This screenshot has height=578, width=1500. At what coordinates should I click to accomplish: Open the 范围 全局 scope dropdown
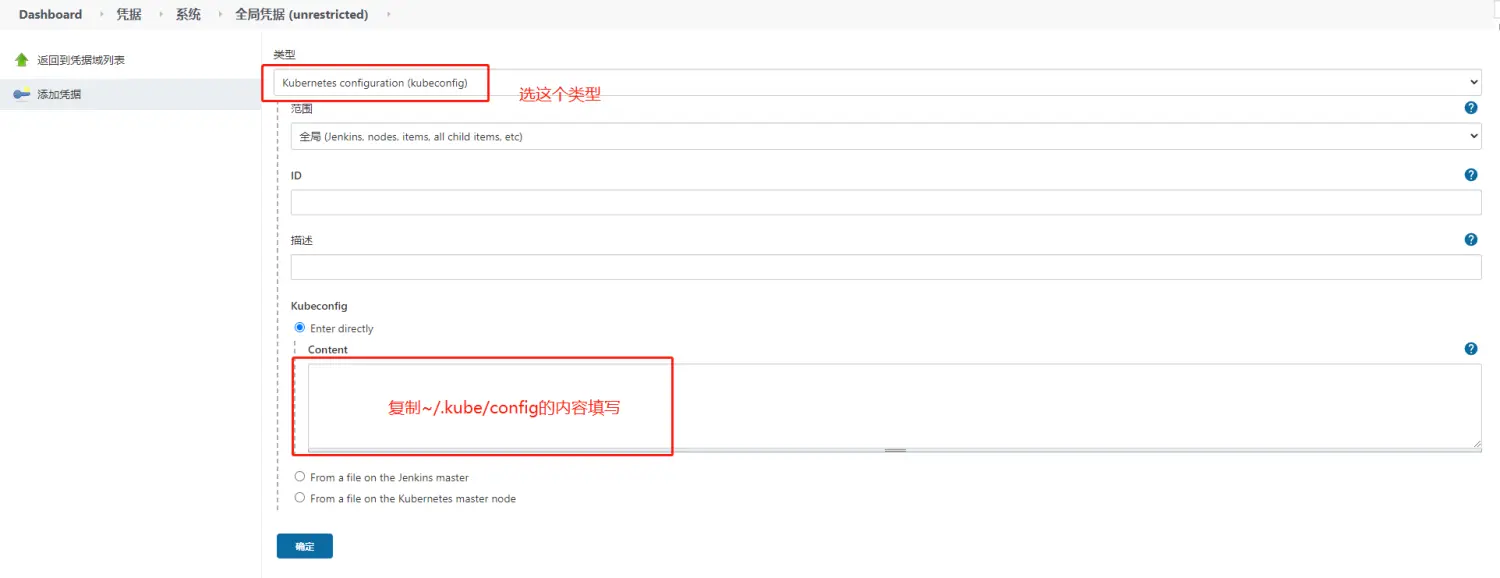[886, 136]
